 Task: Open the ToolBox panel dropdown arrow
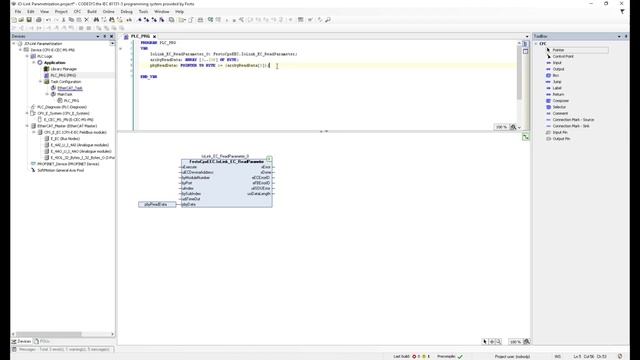point(619,36)
